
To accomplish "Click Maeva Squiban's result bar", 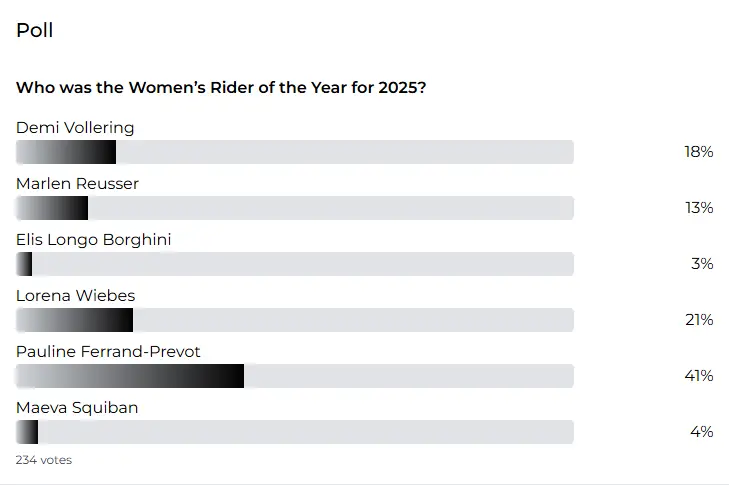I will tap(295, 432).
